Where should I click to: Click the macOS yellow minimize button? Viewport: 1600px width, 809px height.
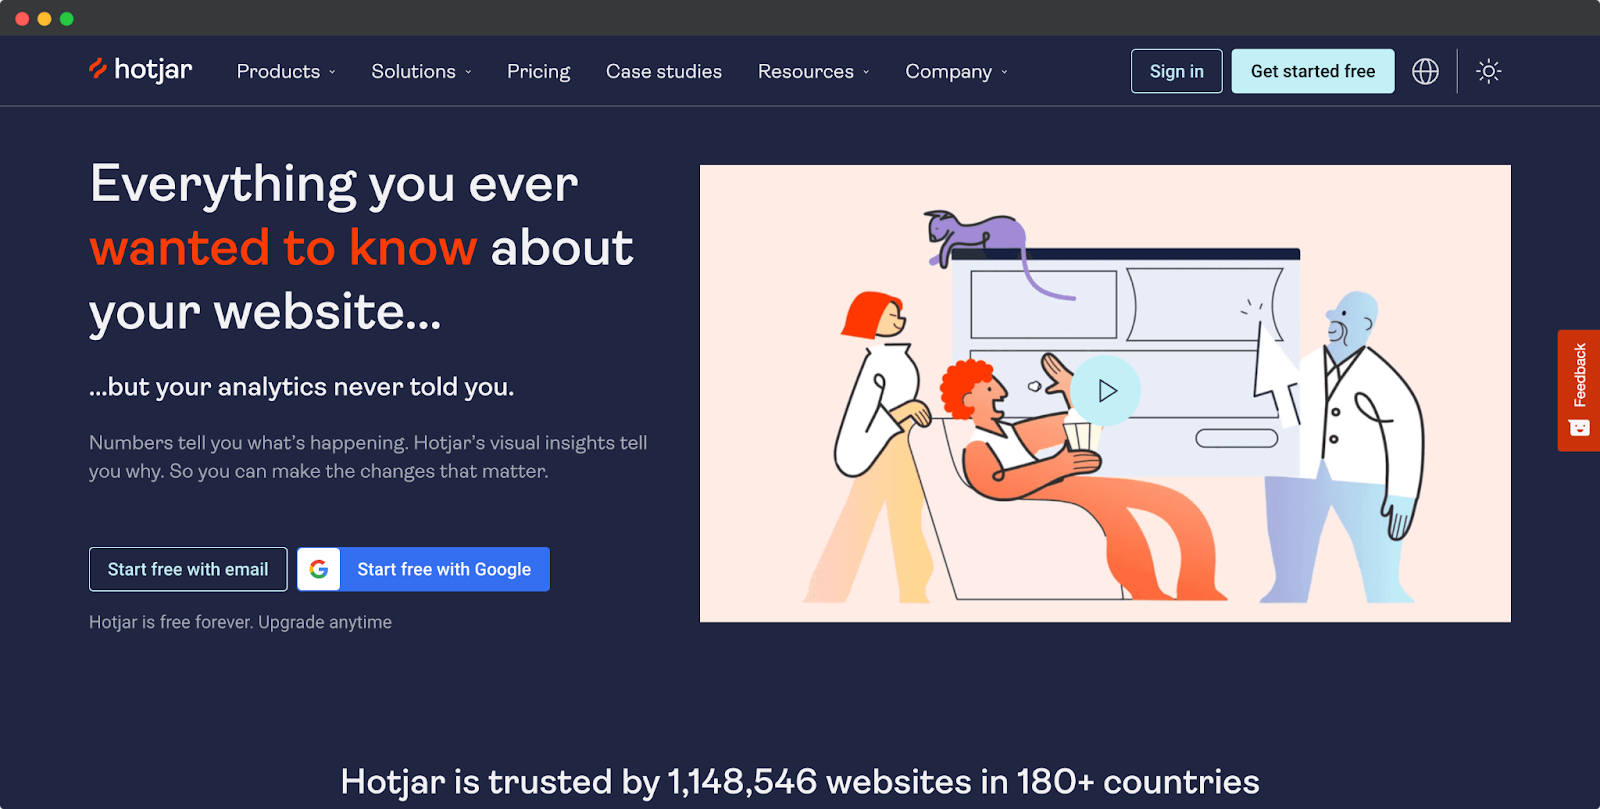(44, 19)
